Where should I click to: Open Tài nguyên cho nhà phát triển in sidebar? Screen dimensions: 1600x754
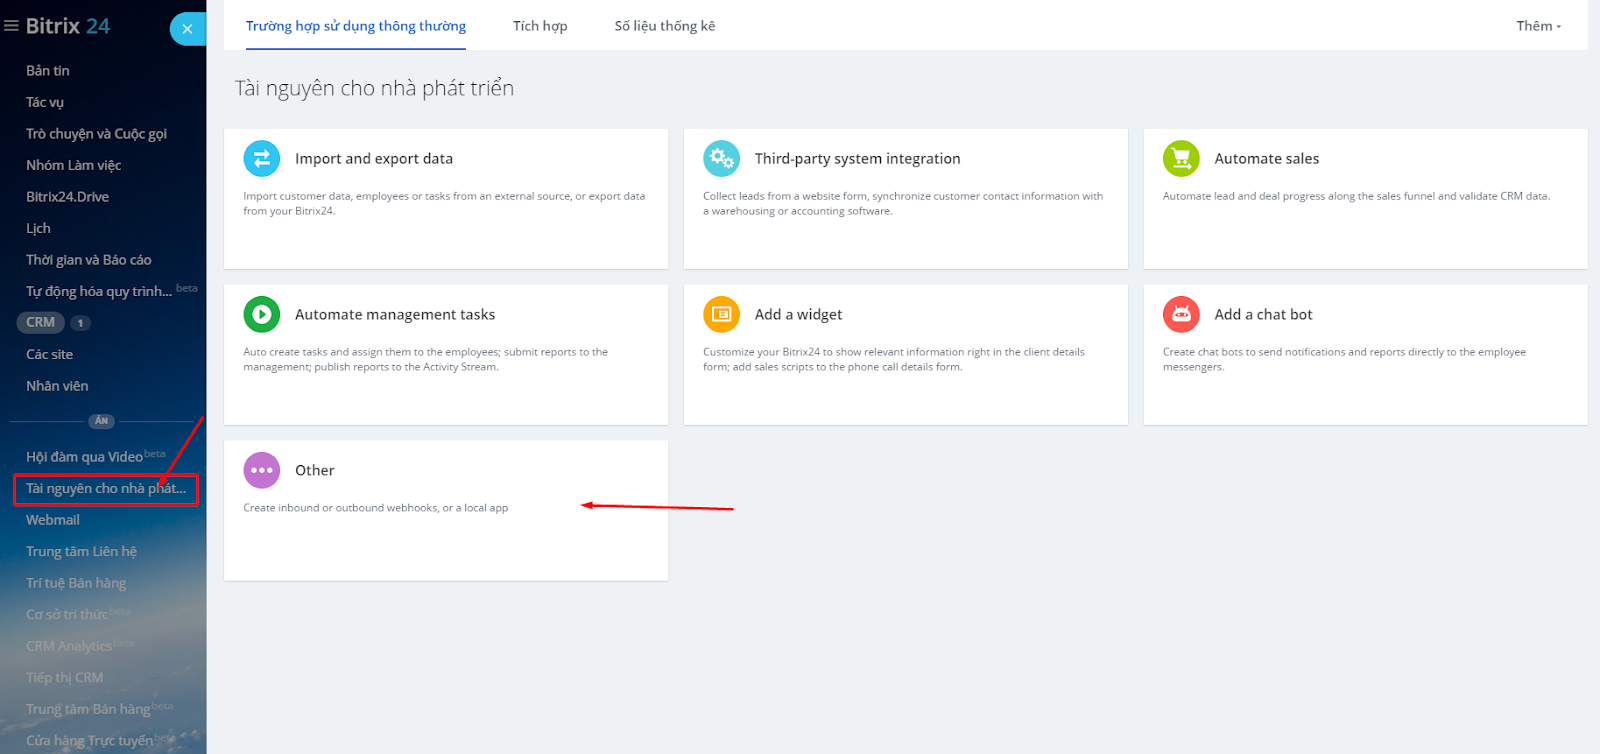tap(106, 489)
